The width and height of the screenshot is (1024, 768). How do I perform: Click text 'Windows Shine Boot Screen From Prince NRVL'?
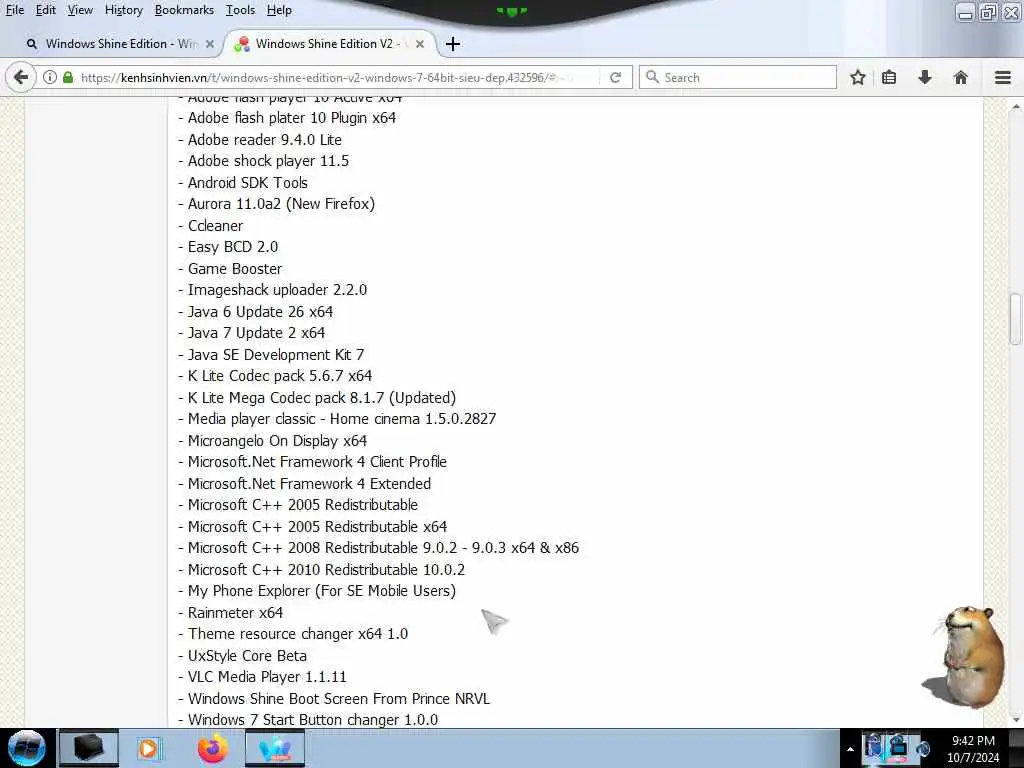338,699
